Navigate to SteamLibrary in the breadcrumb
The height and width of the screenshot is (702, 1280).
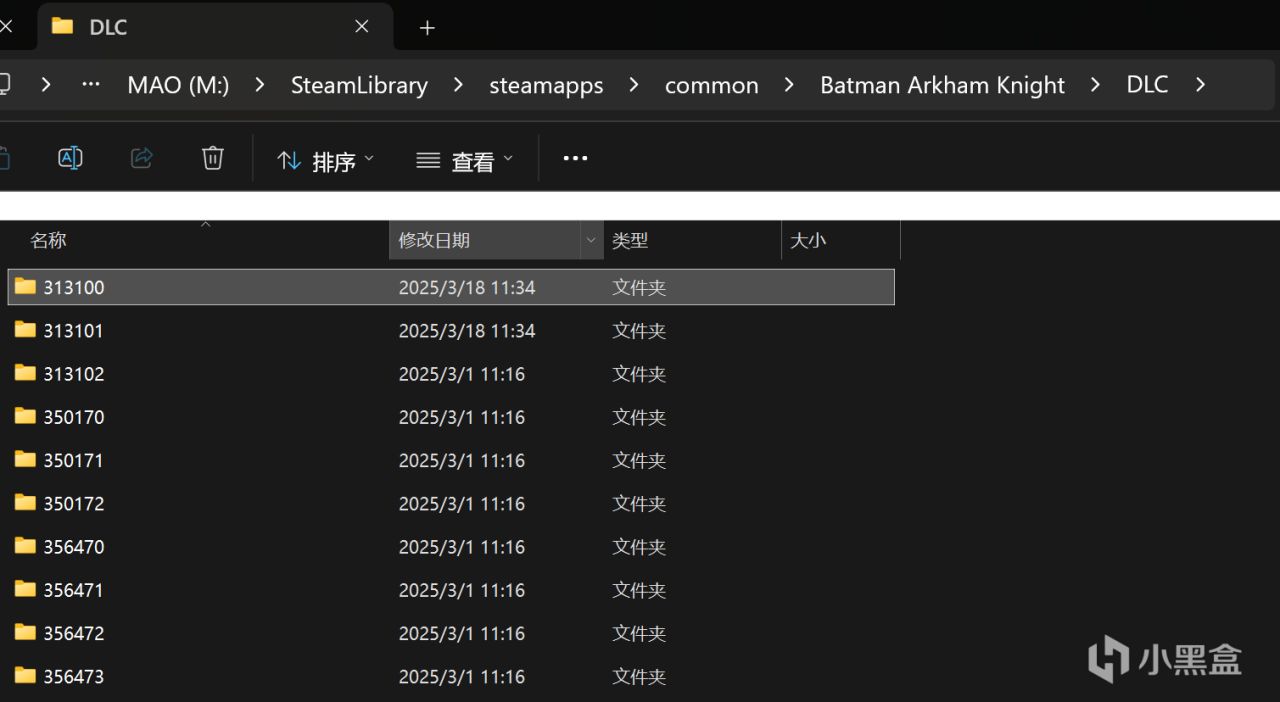point(359,85)
